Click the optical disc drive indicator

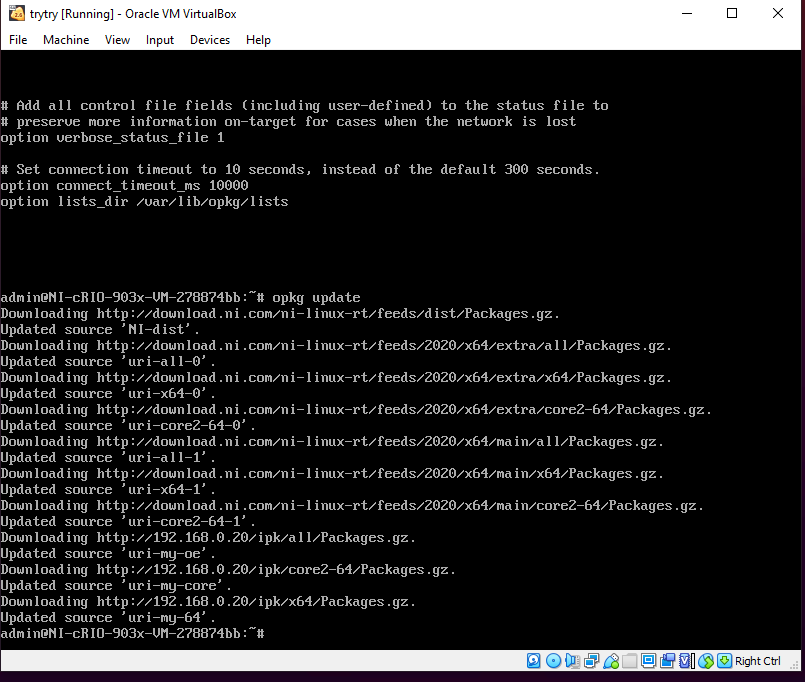click(553, 661)
